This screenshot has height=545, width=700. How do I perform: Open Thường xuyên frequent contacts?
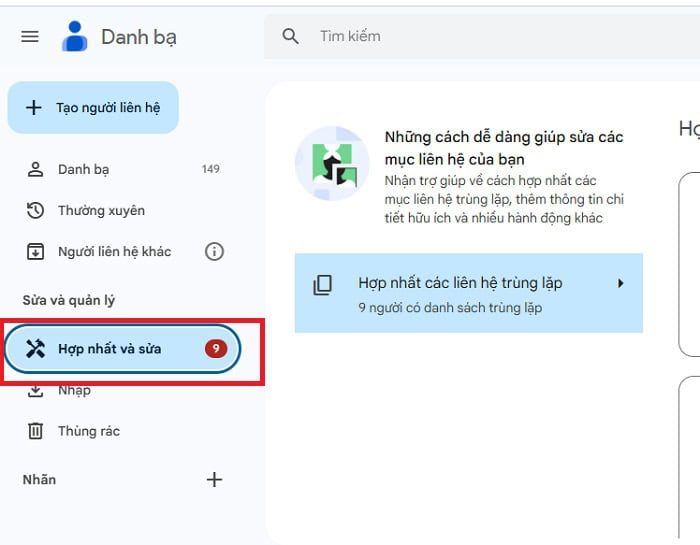click(x=121, y=210)
